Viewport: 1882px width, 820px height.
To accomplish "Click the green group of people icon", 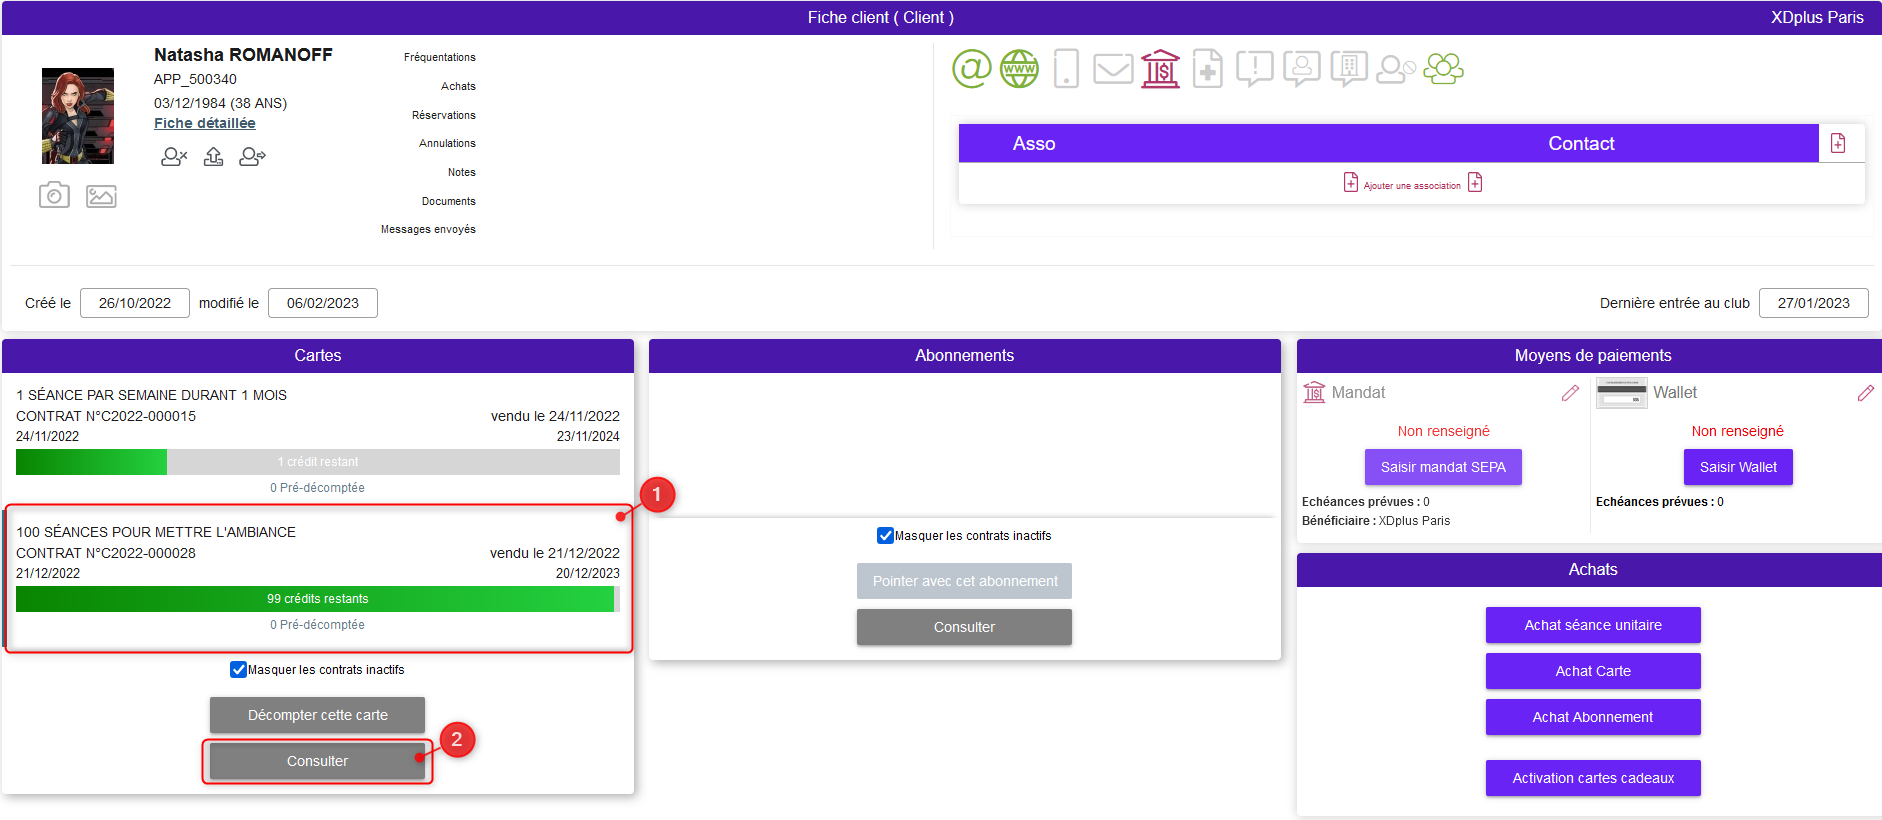I will pos(1443,69).
